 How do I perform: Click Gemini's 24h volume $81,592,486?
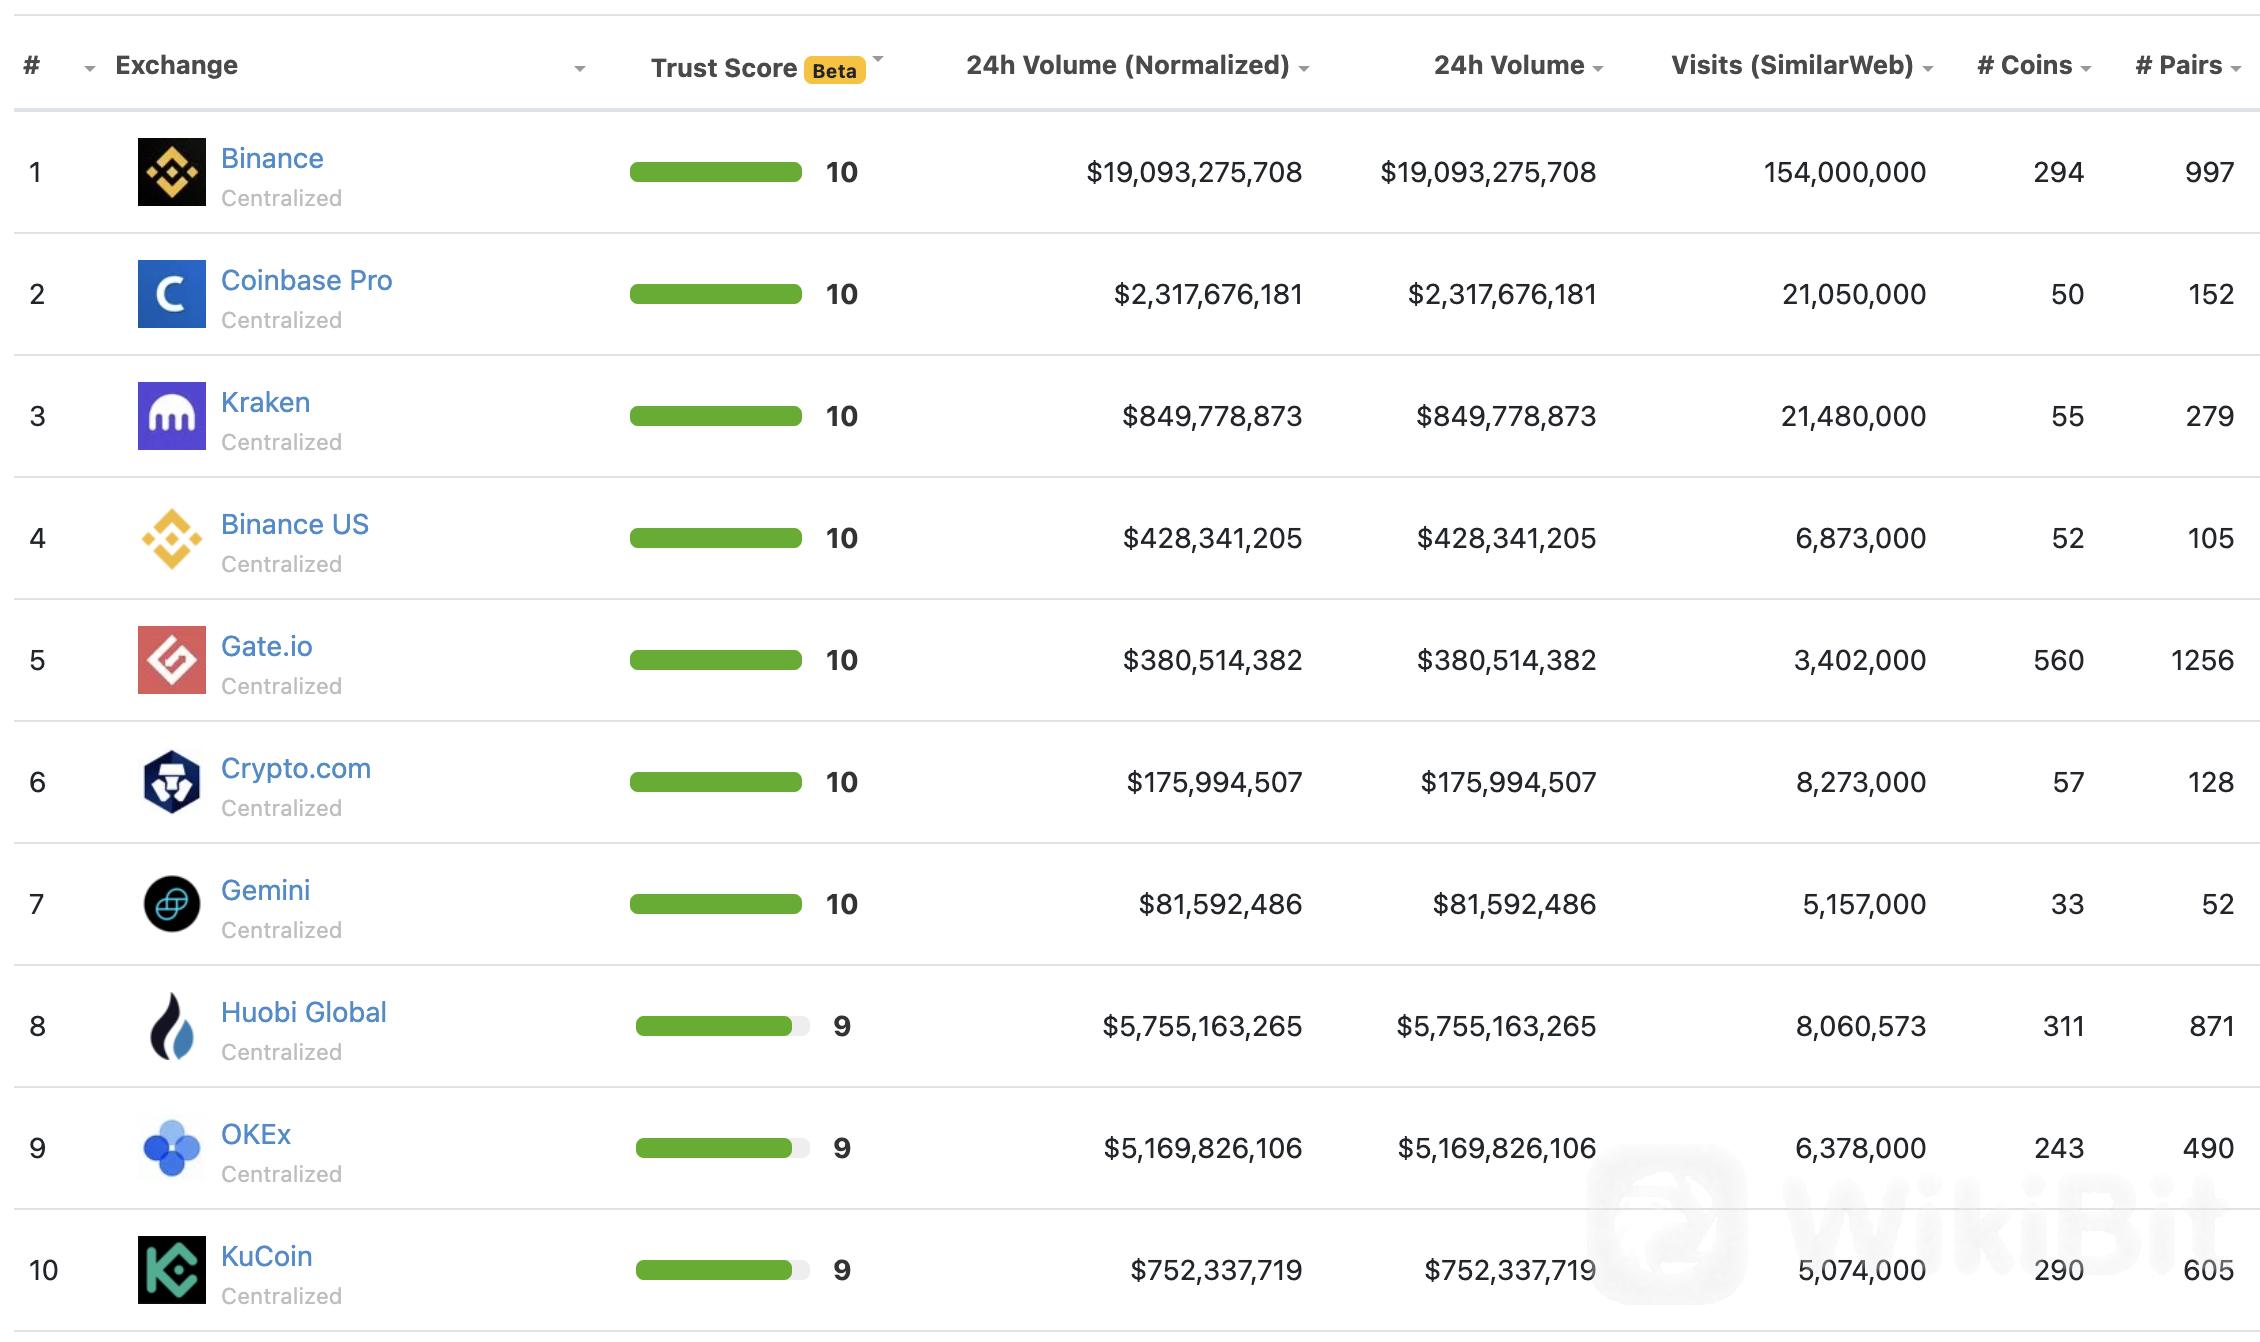pos(1514,904)
